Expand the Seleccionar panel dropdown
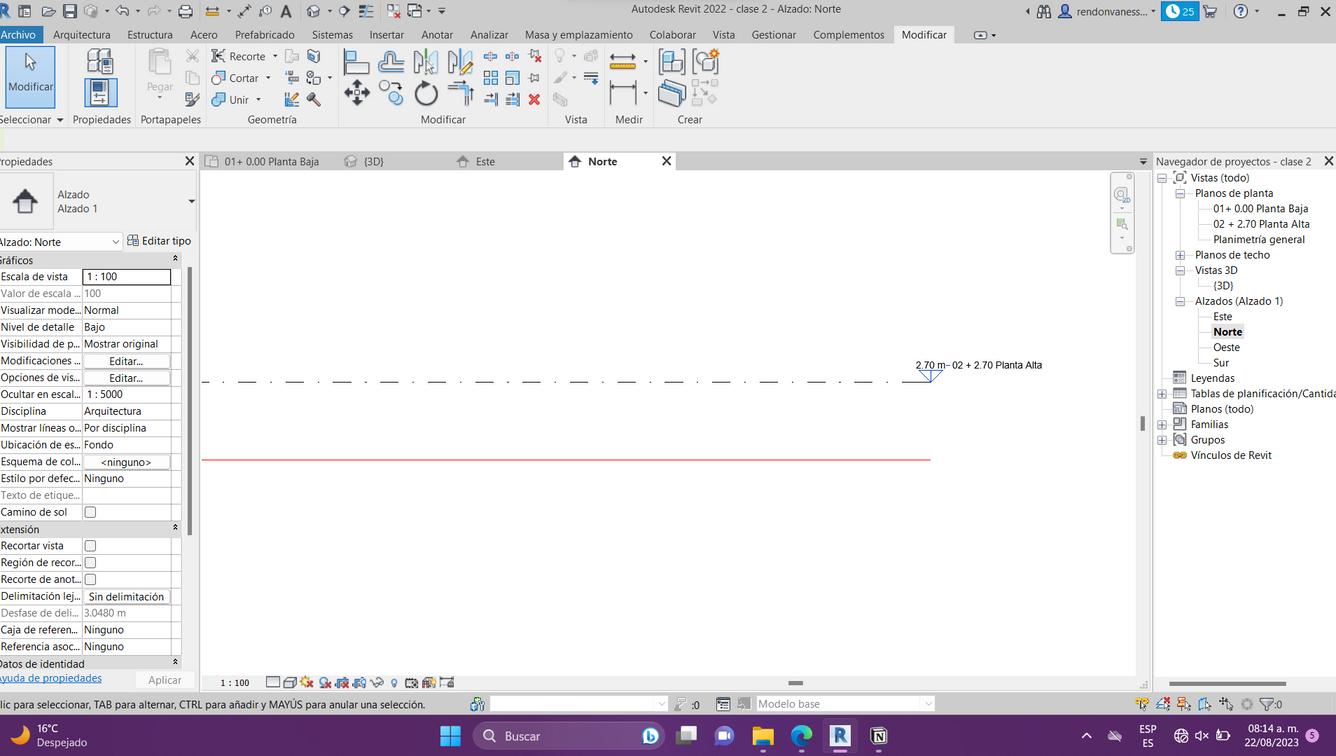Image resolution: width=1336 pixels, height=756 pixels. [x=59, y=120]
